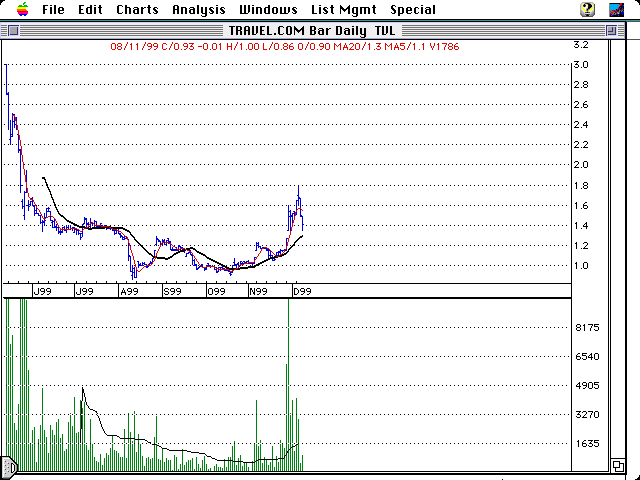Click the red quote data line 08/11/99
The height and width of the screenshot is (480, 640).
[x=285, y=47]
